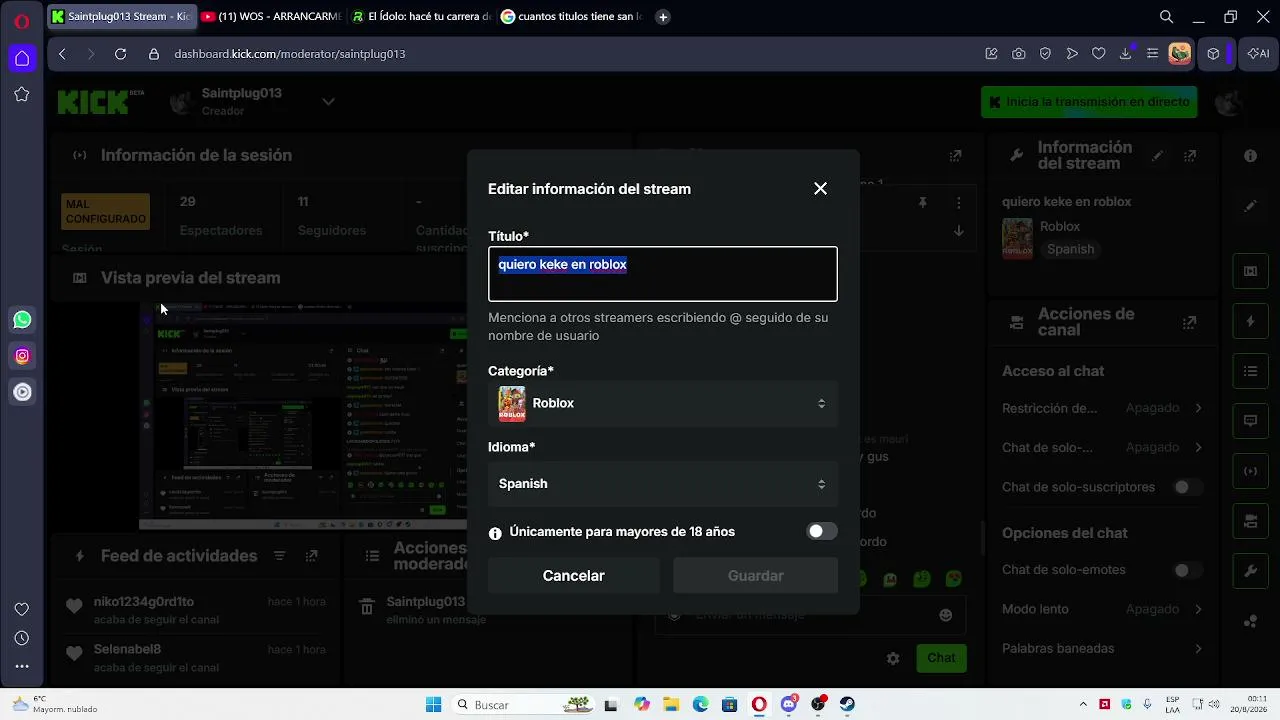The height and width of the screenshot is (720, 1280).
Task: Click the Cancelar button
Action: point(574,576)
